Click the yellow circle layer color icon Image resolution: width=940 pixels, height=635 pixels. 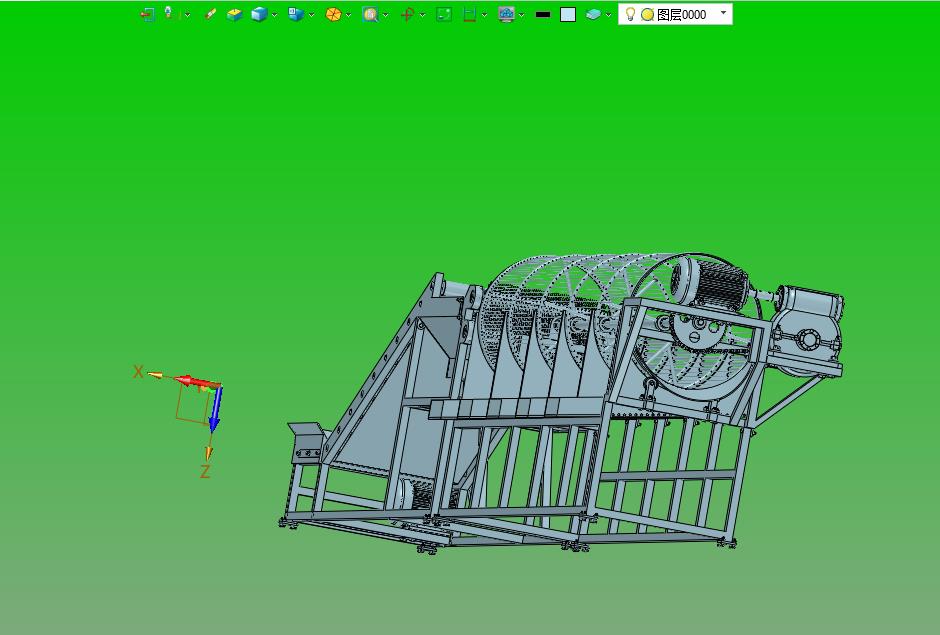pyautogui.click(x=647, y=15)
